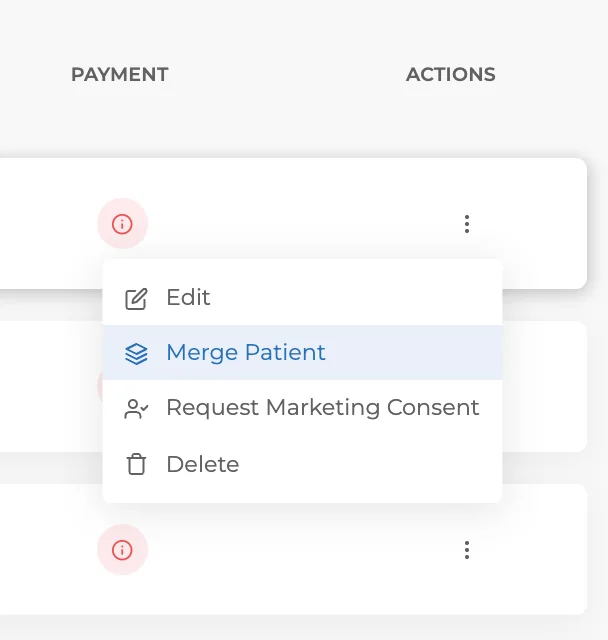Select Delete from the actions menu
Screen dimensions: 608x640
302,464
